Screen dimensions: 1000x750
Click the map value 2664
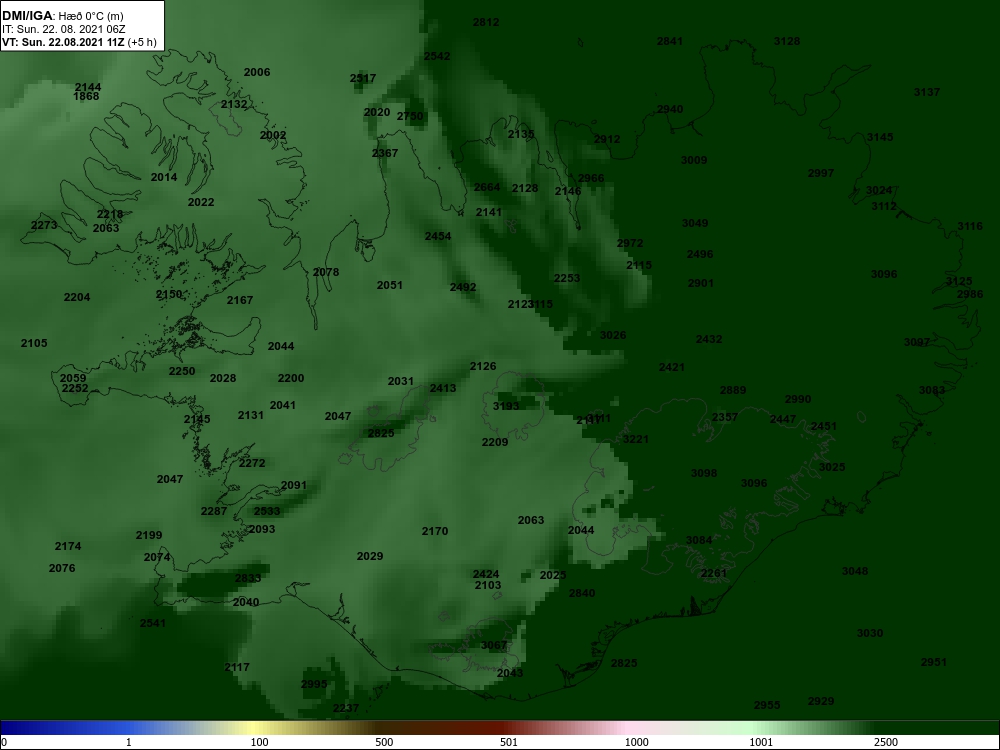pyautogui.click(x=487, y=188)
